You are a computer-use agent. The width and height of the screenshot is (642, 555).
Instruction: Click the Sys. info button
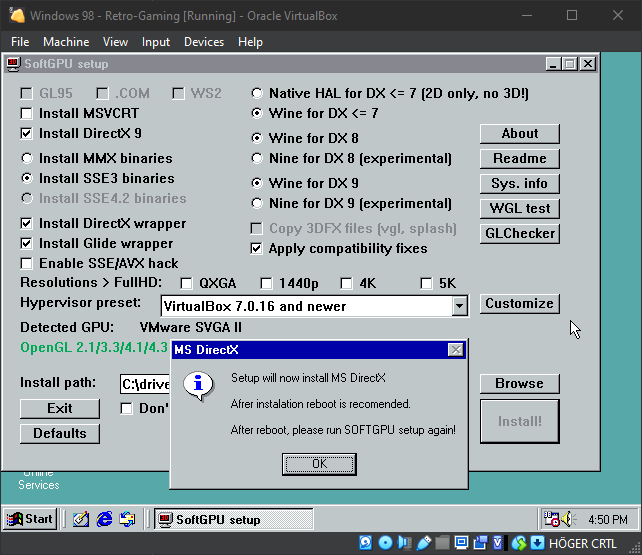point(520,184)
